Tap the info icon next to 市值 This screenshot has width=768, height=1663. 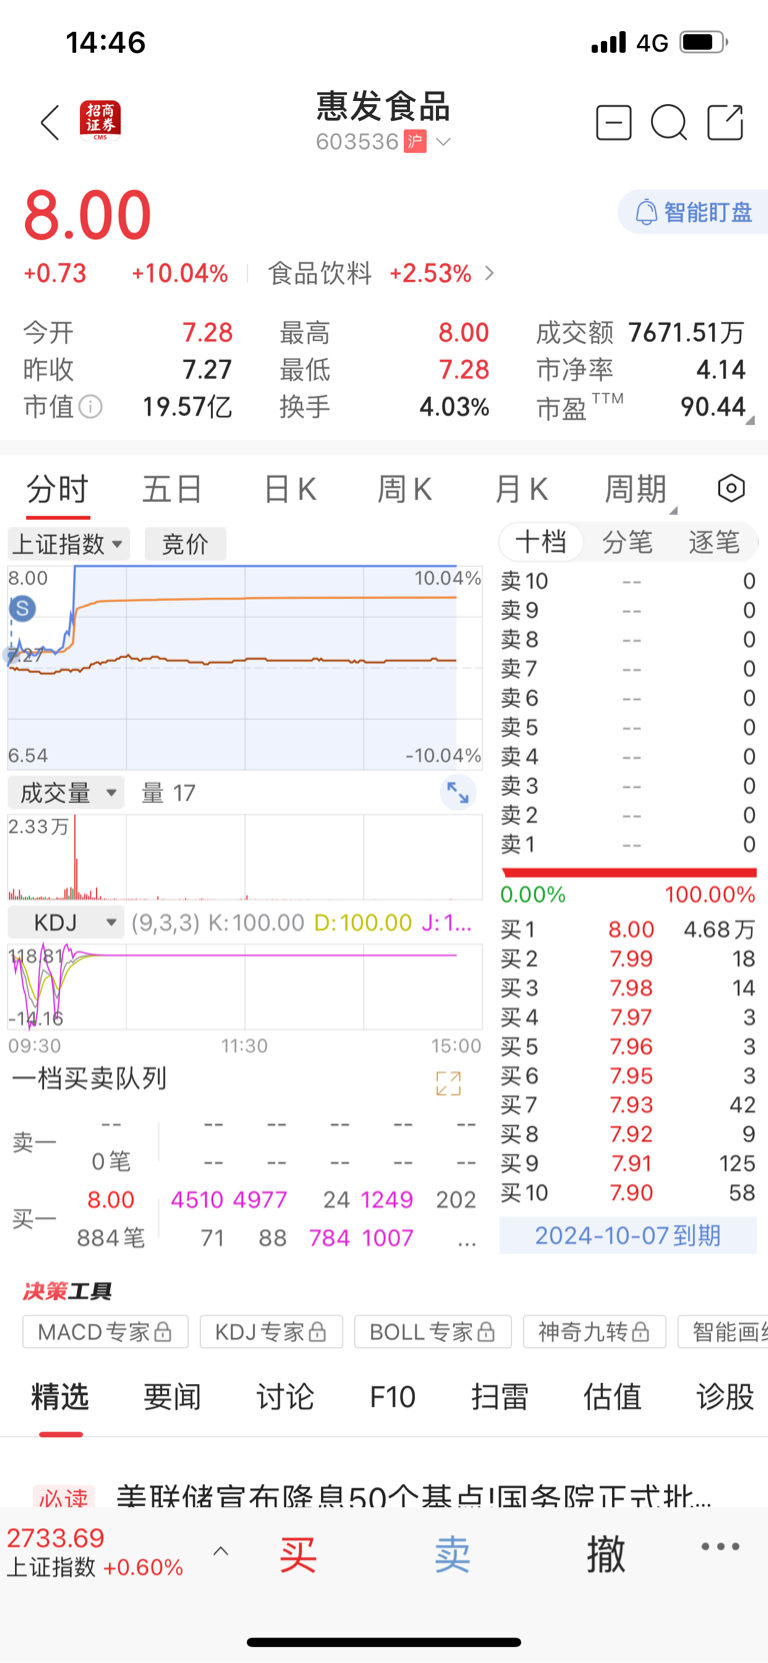tap(90, 407)
